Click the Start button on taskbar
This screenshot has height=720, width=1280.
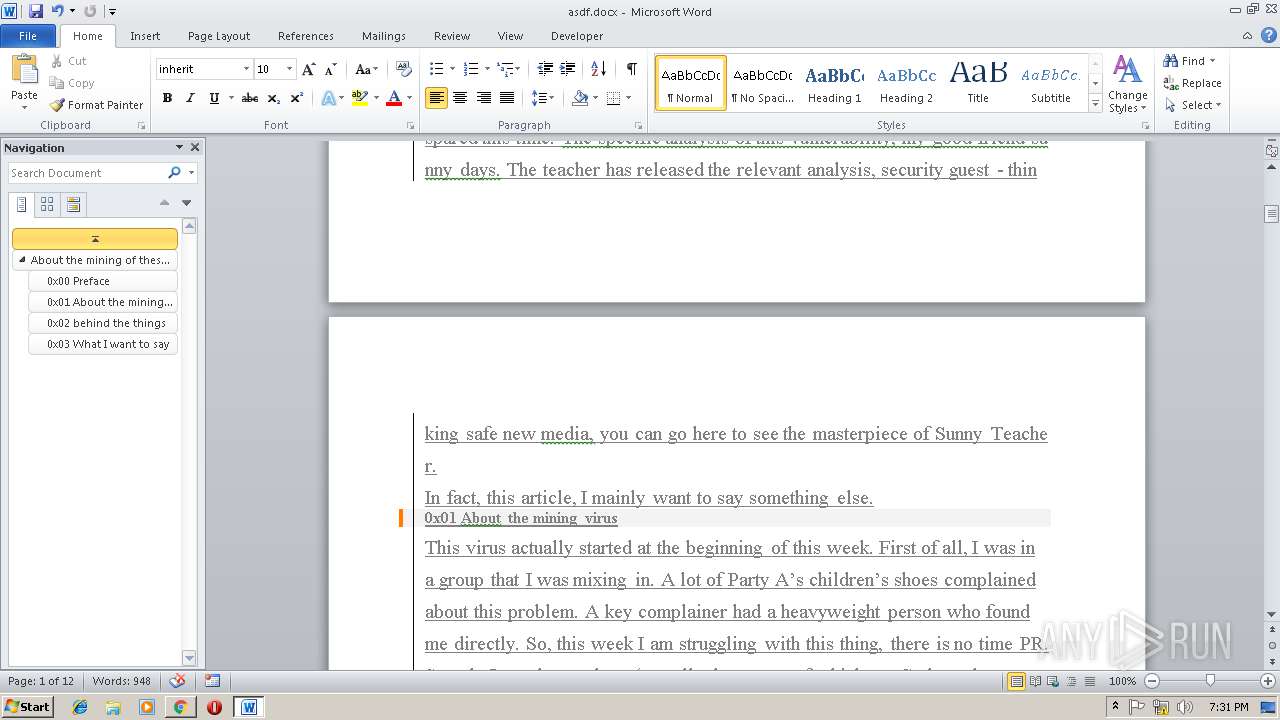tap(27, 706)
